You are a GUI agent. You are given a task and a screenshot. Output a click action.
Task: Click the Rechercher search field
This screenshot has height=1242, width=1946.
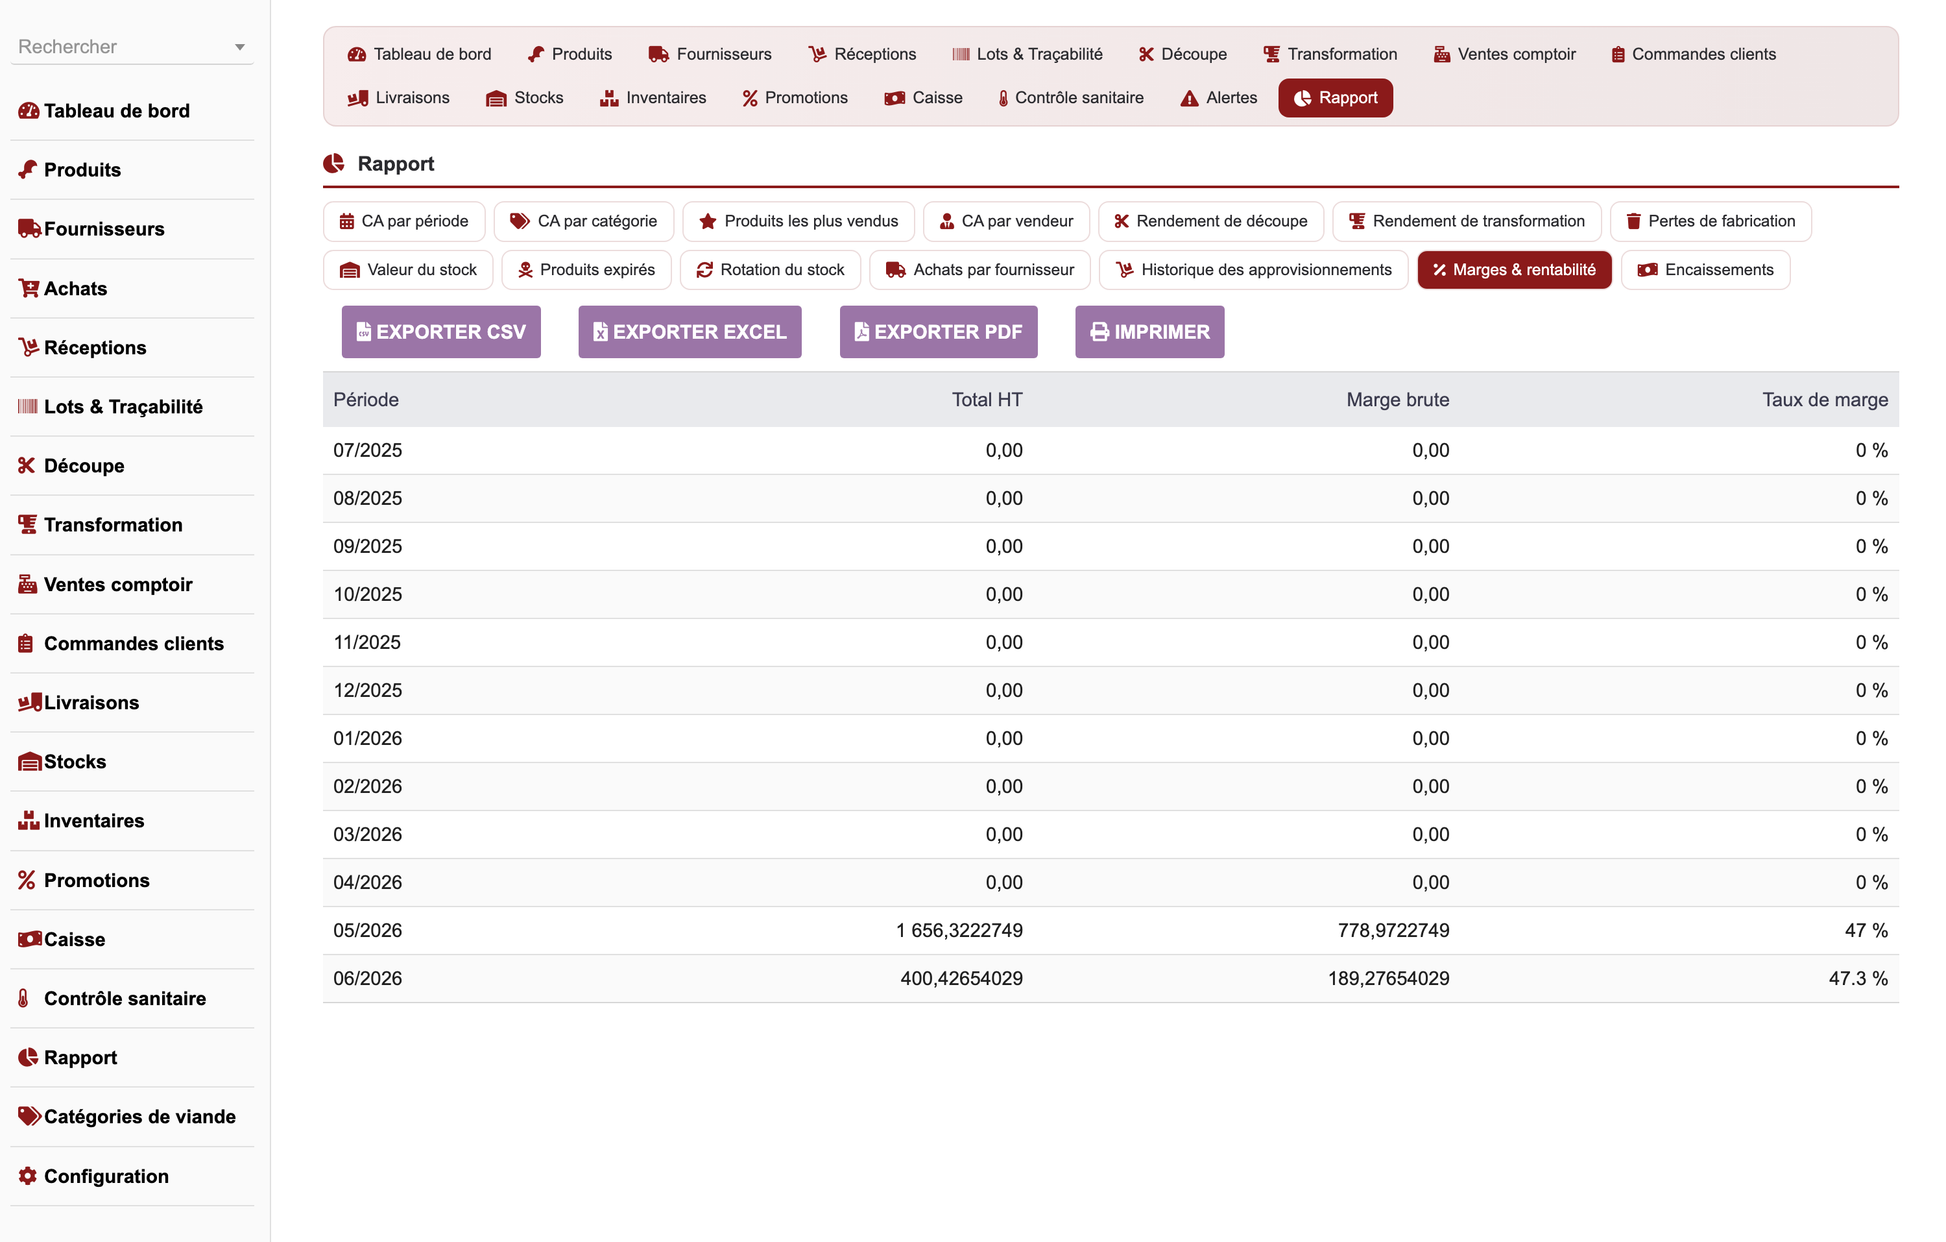(132, 47)
